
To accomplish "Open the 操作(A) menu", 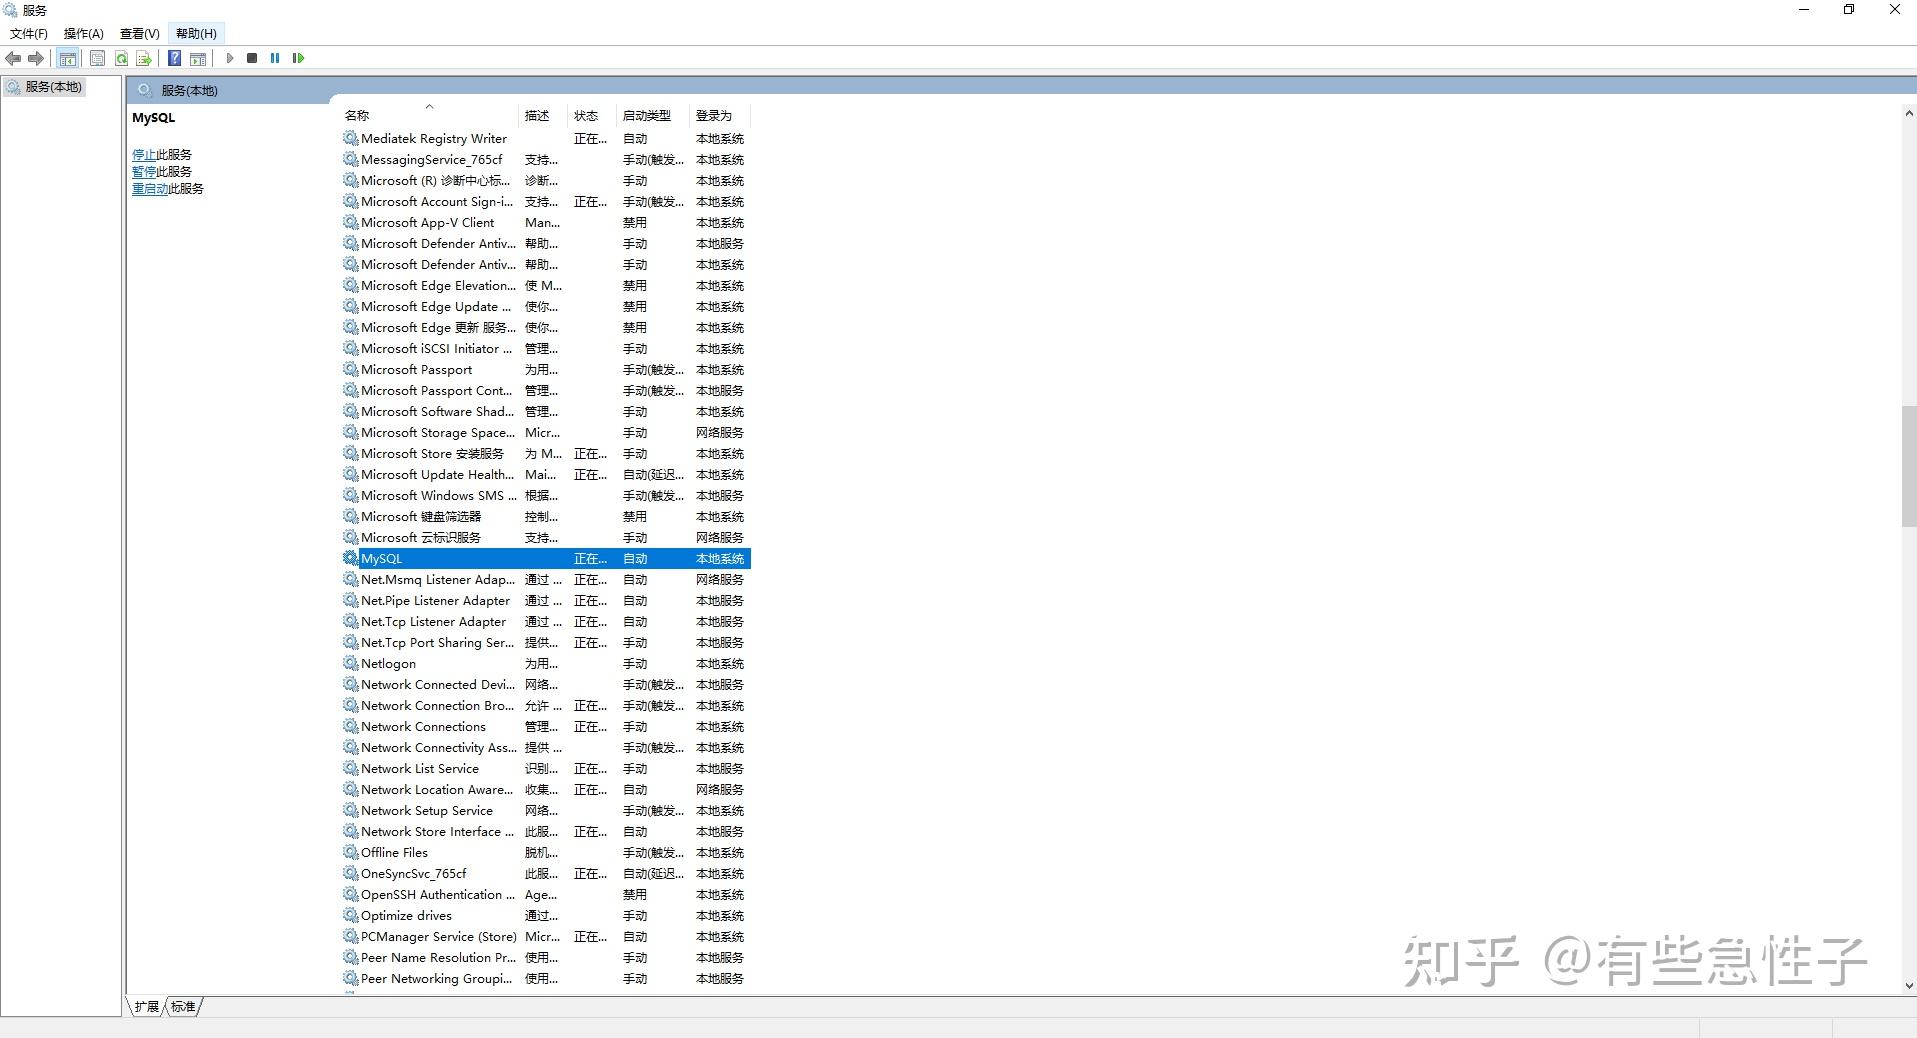I will [82, 33].
